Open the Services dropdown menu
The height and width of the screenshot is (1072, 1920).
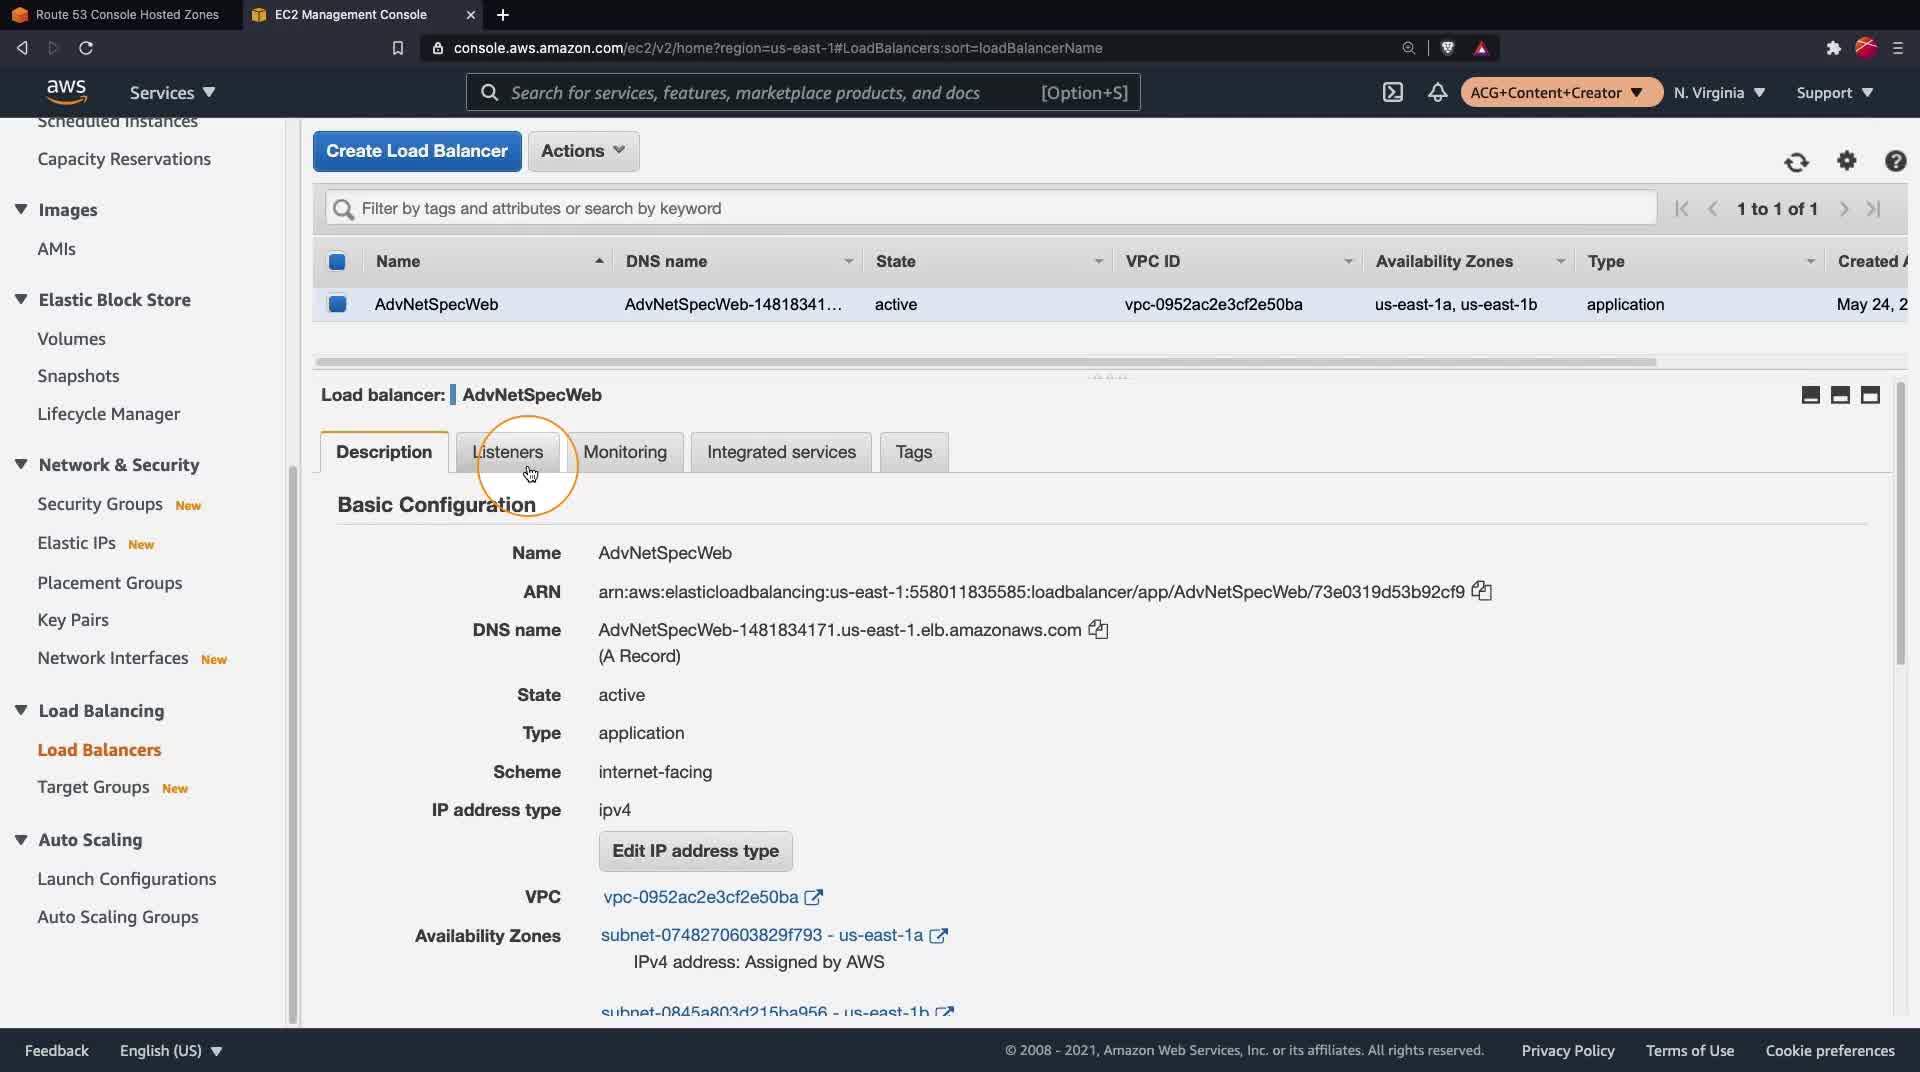172,92
